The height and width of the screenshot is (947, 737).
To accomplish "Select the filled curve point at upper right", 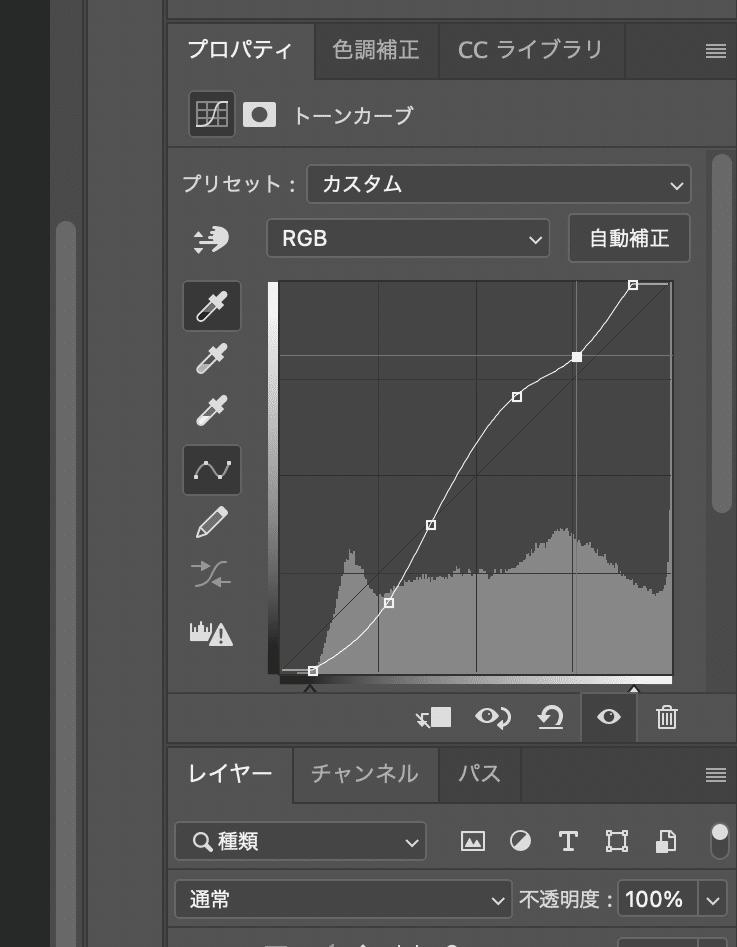I will [x=577, y=357].
